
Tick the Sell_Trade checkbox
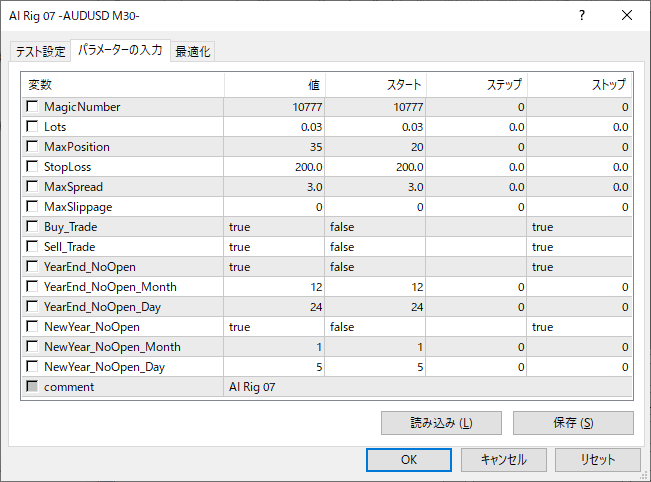(32, 246)
